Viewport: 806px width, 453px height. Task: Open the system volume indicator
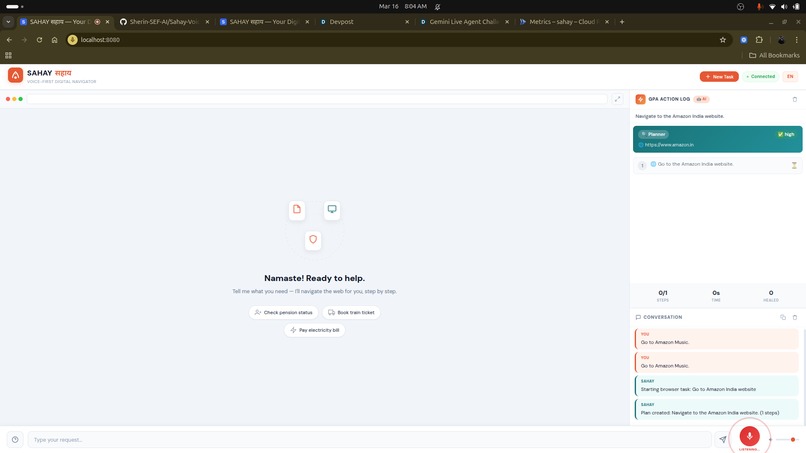(x=784, y=7)
